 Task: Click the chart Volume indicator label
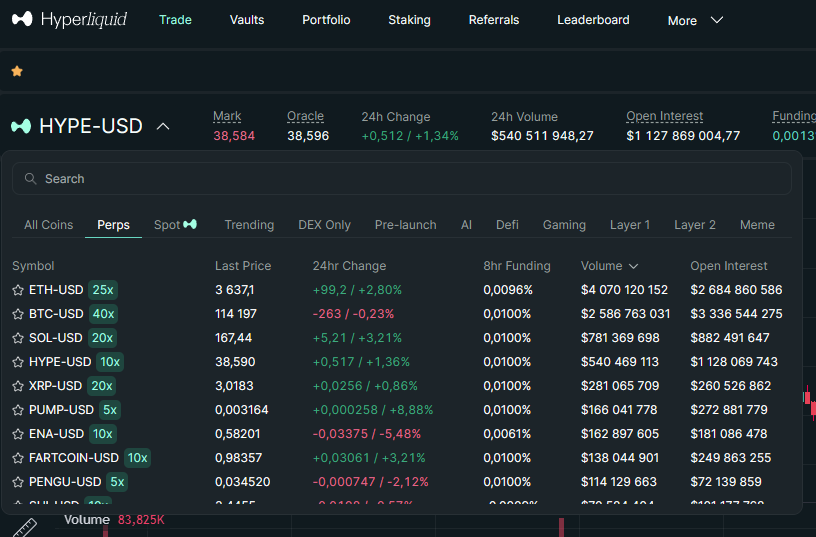(87, 520)
